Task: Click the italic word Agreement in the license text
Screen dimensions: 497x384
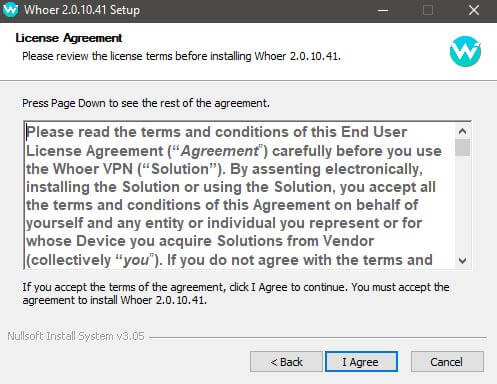Action: pos(220,151)
